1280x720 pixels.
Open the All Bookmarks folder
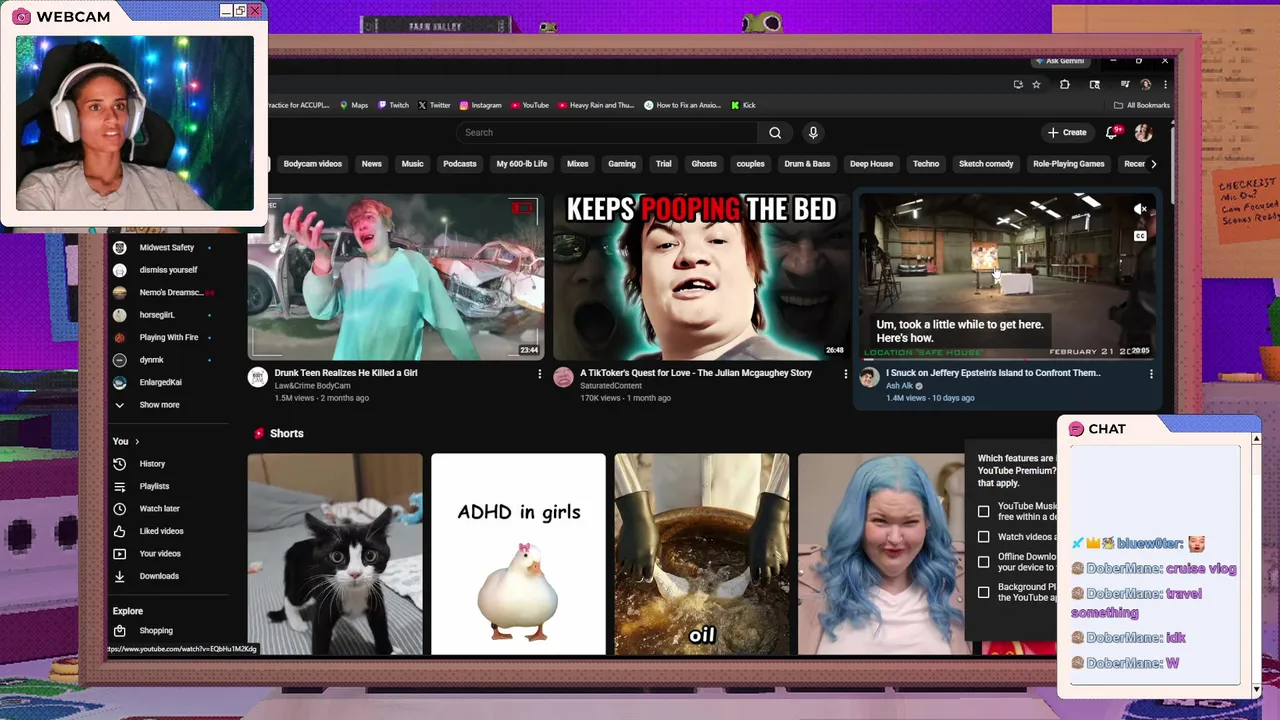(1141, 105)
